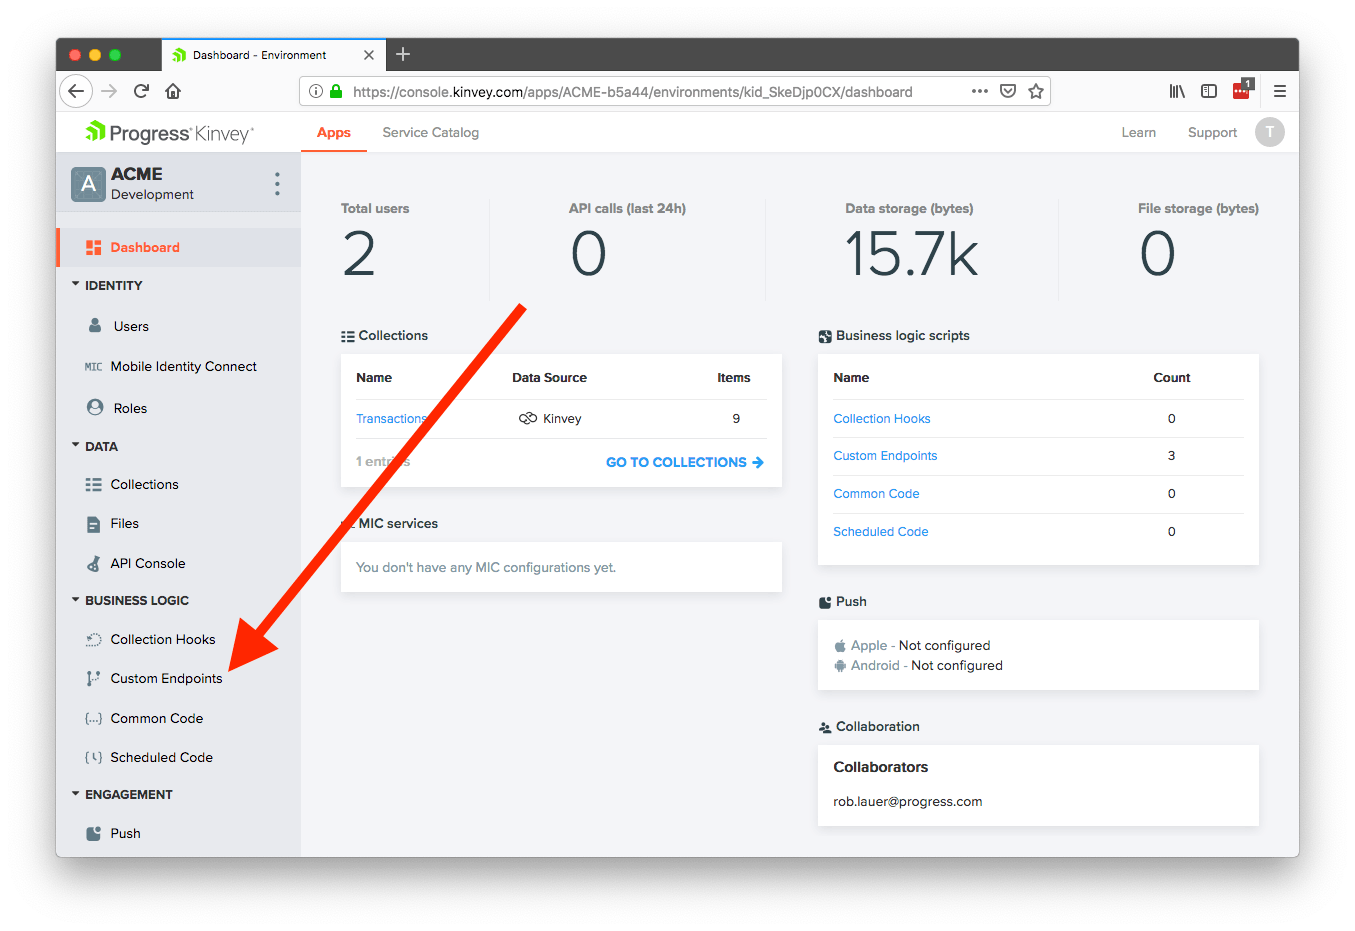Viewport: 1355px width, 931px height.
Task: Collapse the IDENTITY sidebar section
Action: click(76, 285)
